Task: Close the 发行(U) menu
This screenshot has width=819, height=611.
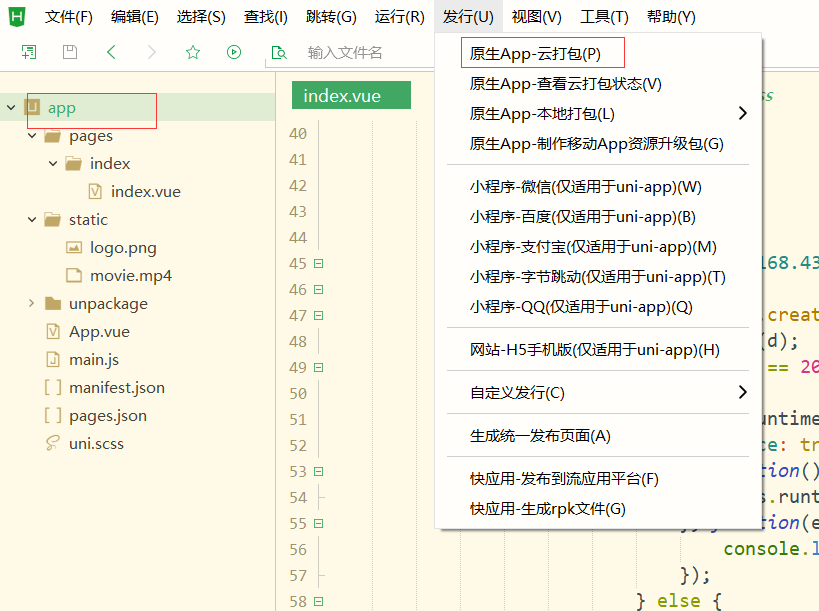Action: point(468,17)
